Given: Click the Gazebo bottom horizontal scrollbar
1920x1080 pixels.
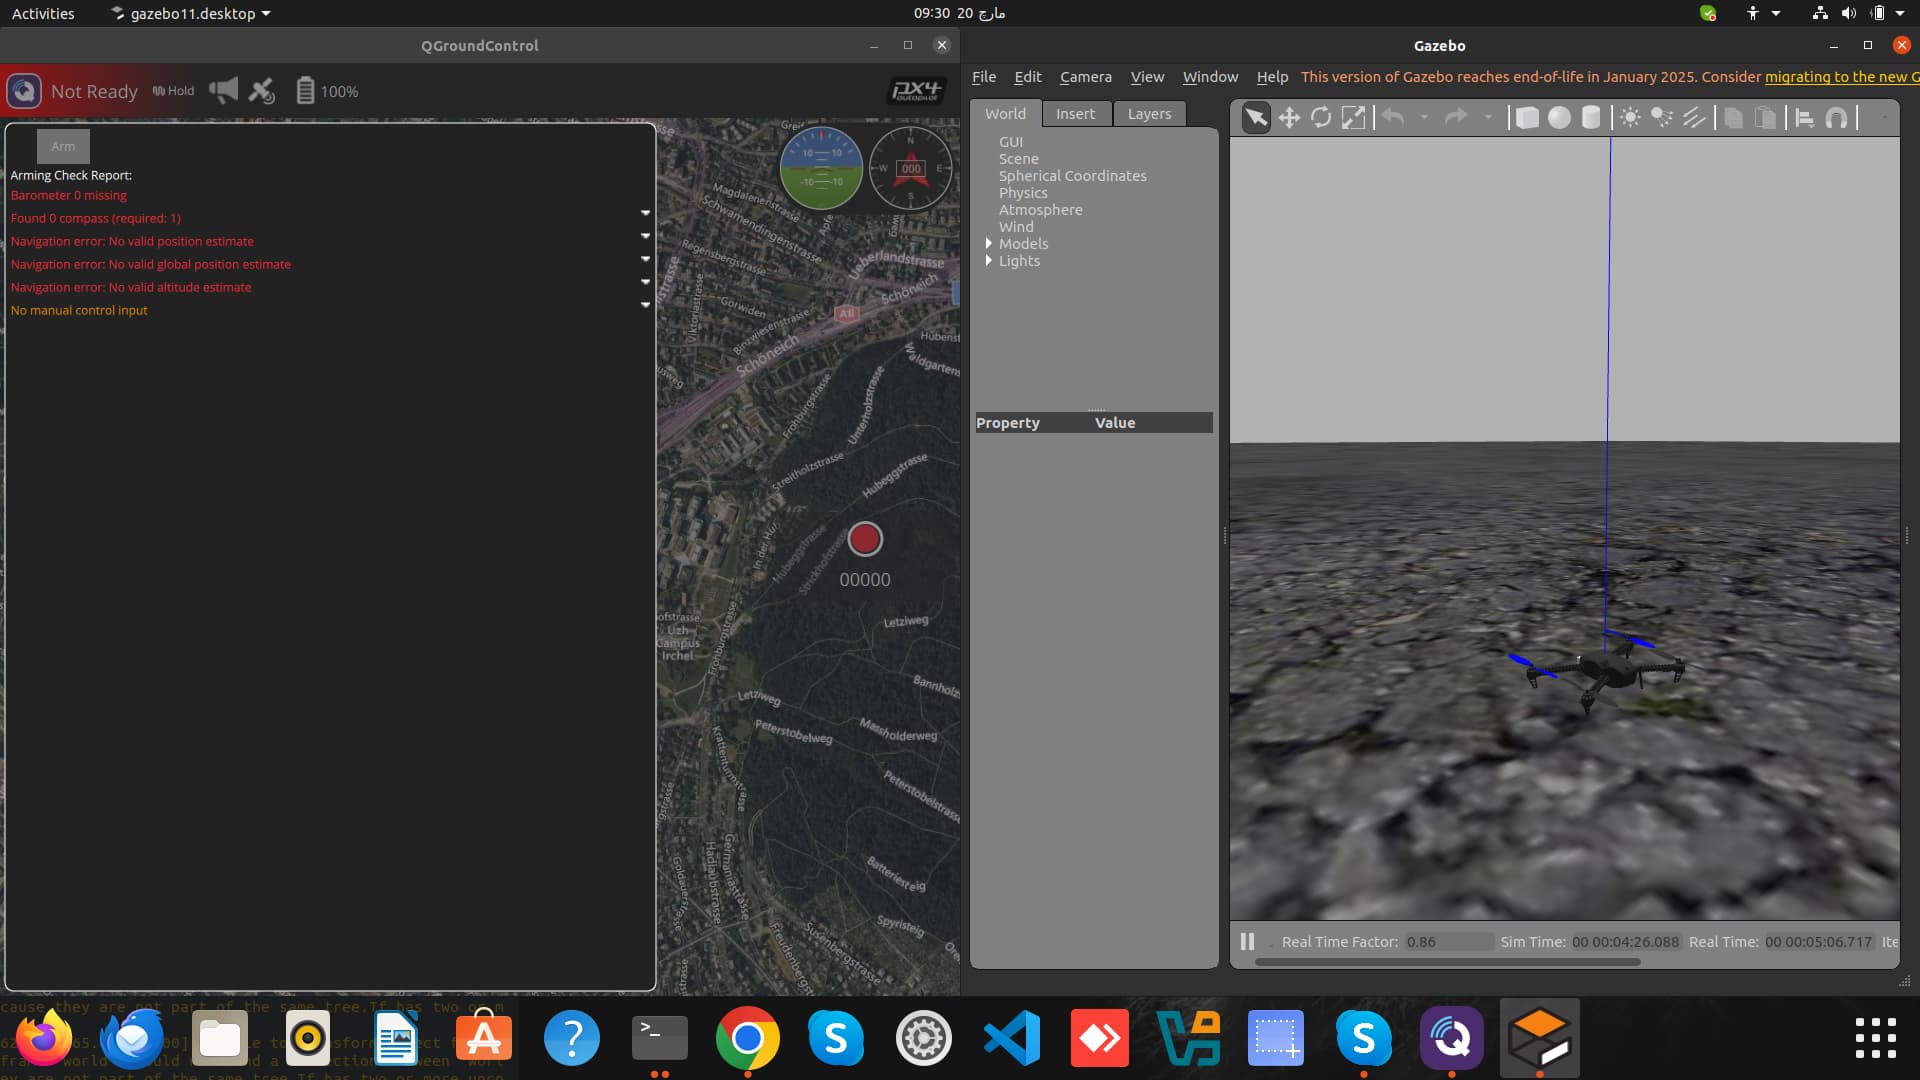Looking at the screenshot, I should coord(1447,962).
